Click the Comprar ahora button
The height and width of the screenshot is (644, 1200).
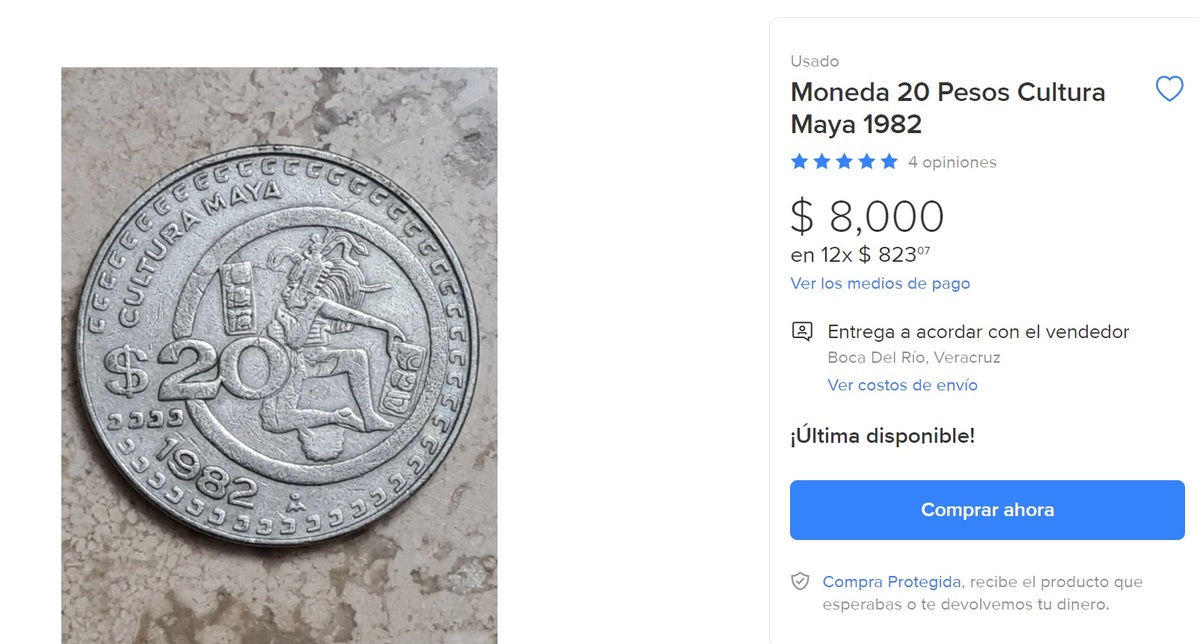(987, 510)
